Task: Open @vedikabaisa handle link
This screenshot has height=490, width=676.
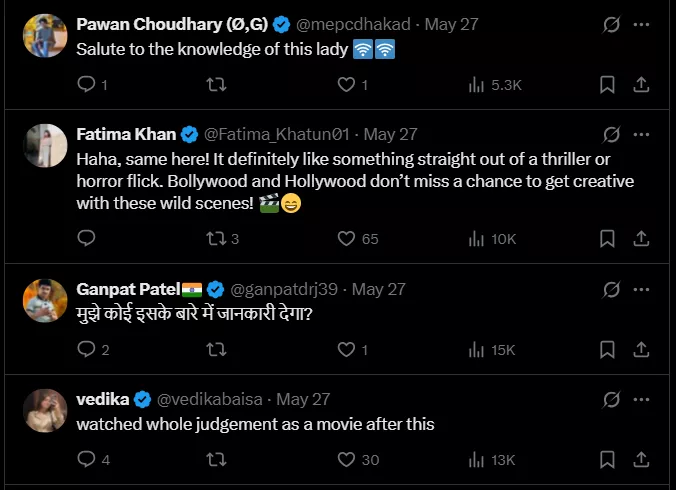Action: click(x=210, y=399)
